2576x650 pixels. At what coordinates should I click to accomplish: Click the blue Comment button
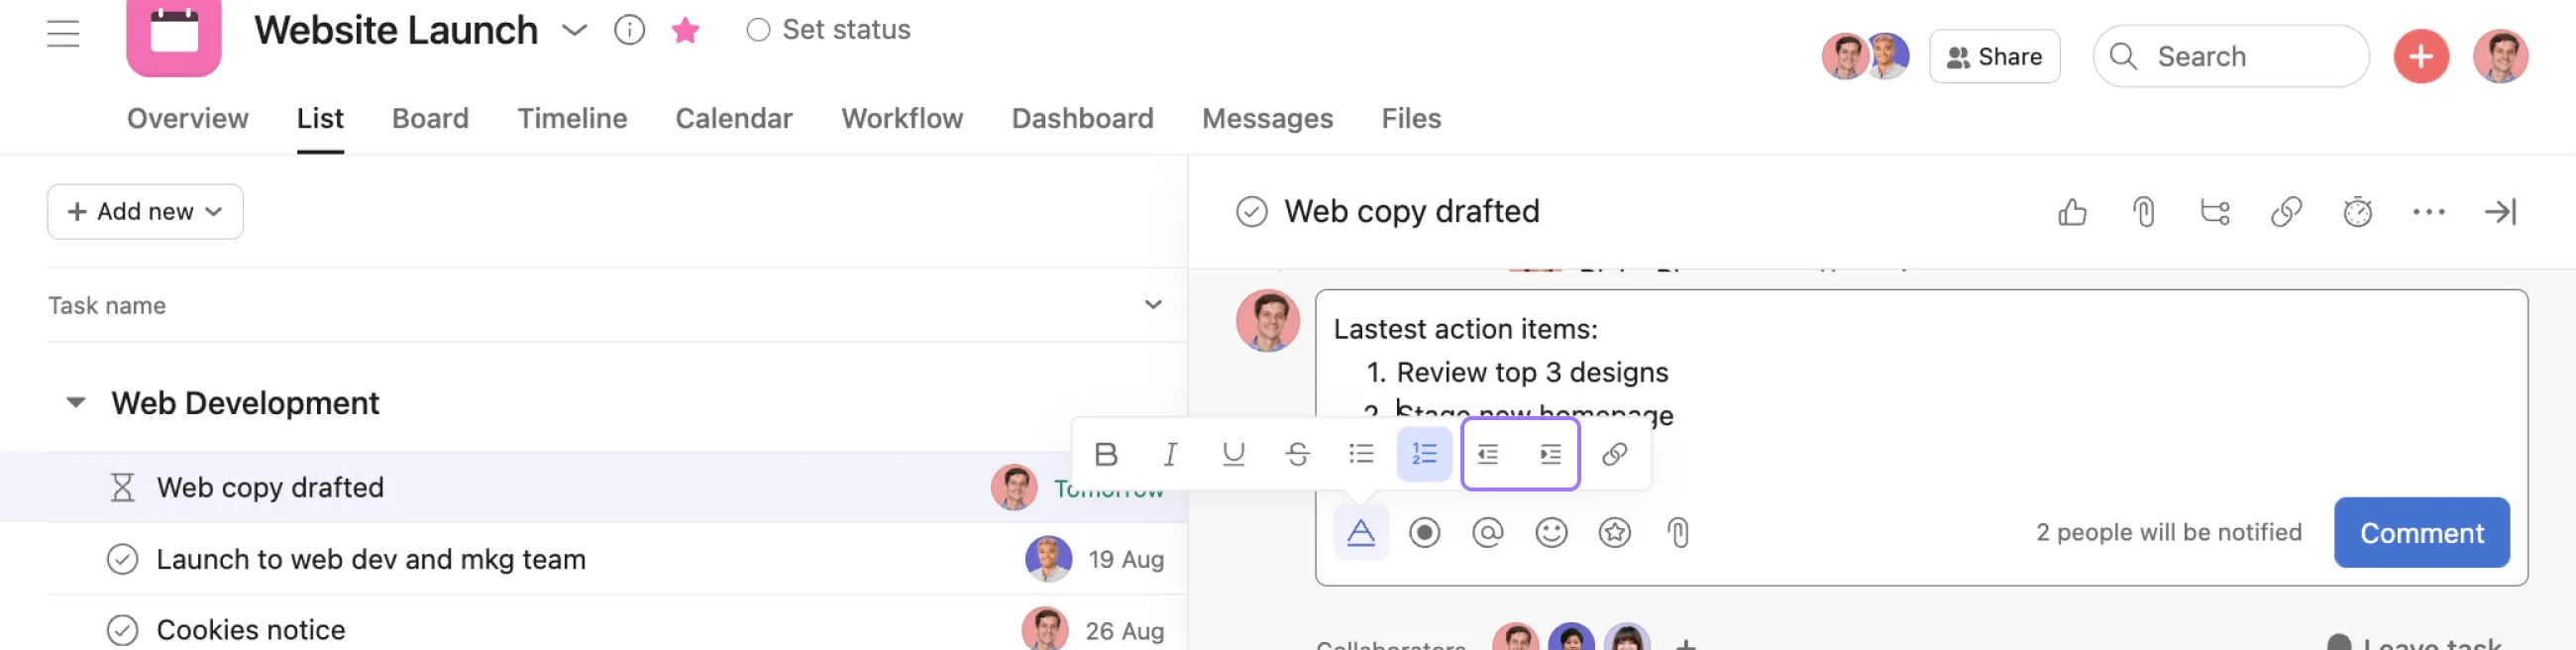point(2421,533)
